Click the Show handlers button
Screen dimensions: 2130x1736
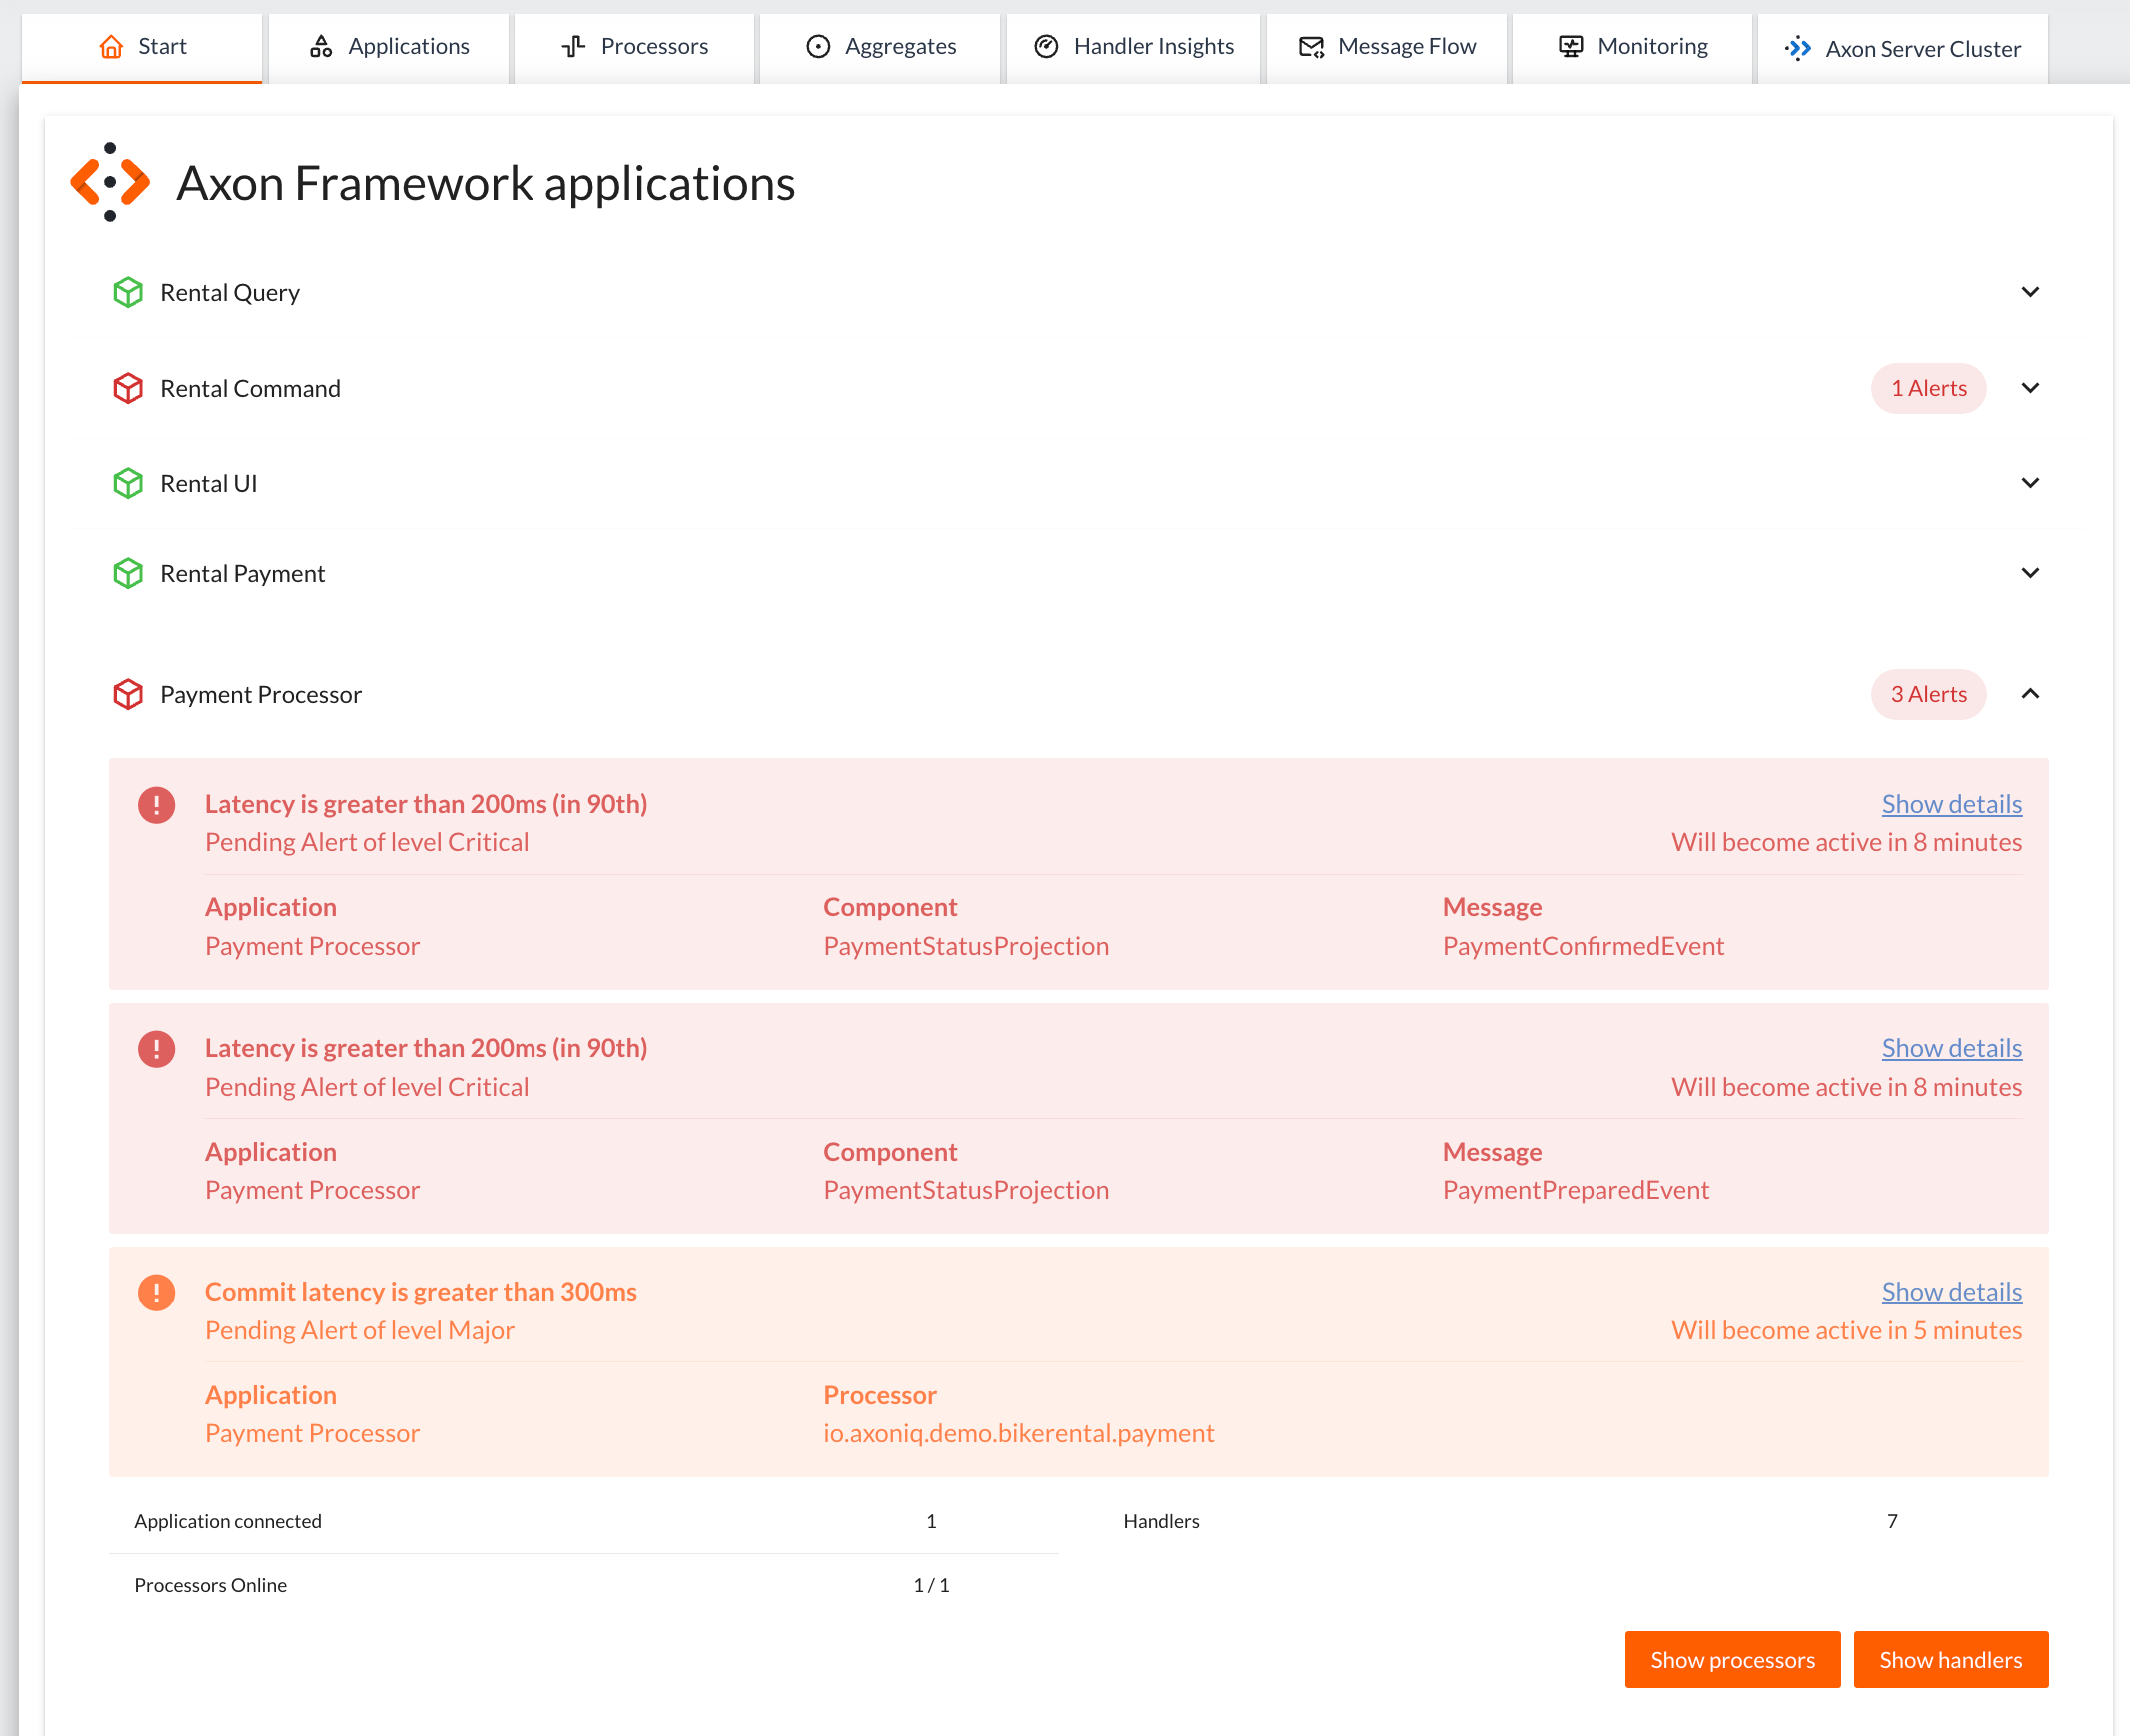coord(1950,1660)
